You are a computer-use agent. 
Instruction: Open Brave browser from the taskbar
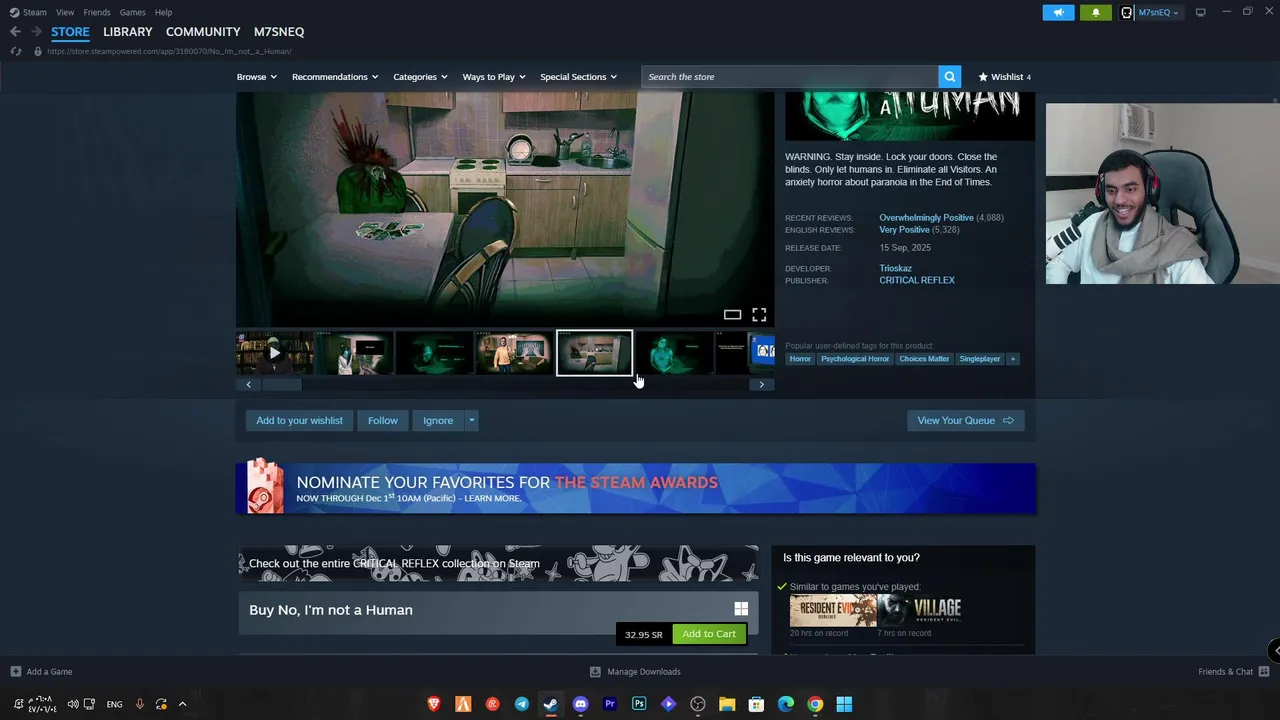(x=434, y=704)
